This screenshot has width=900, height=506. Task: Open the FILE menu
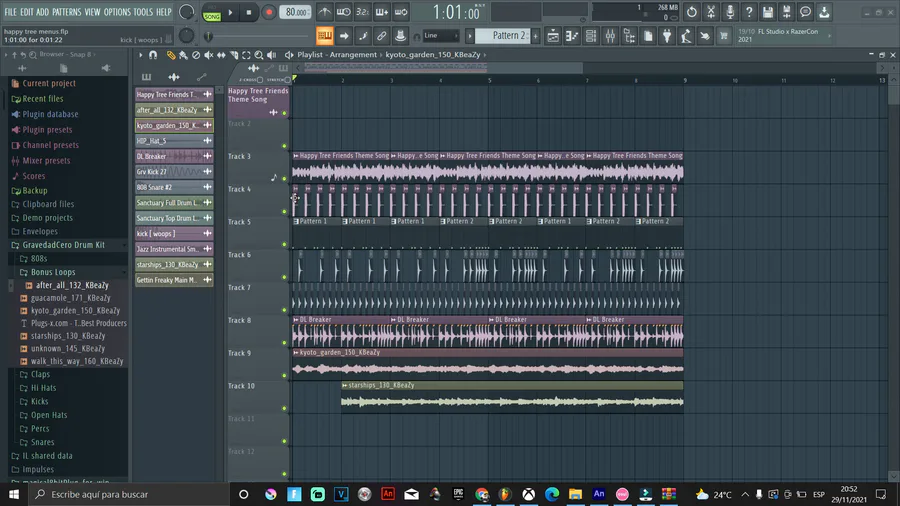[x=10, y=12]
